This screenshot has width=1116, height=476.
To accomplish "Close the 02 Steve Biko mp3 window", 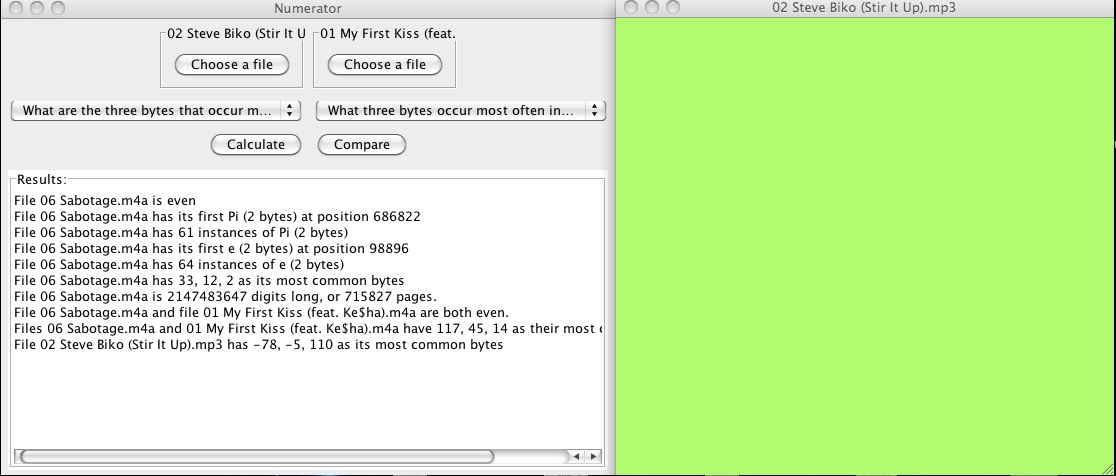I will tap(631, 8).
